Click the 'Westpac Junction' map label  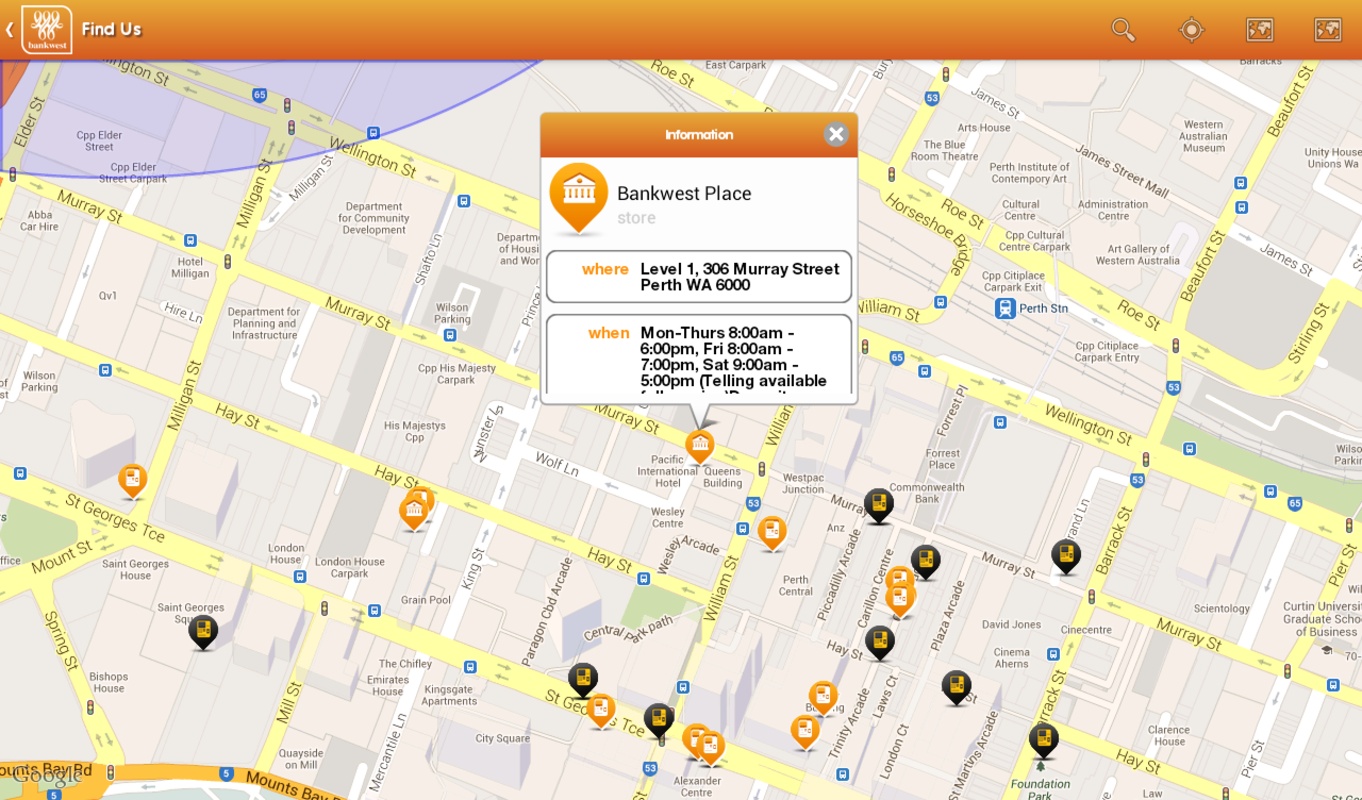tap(803, 483)
